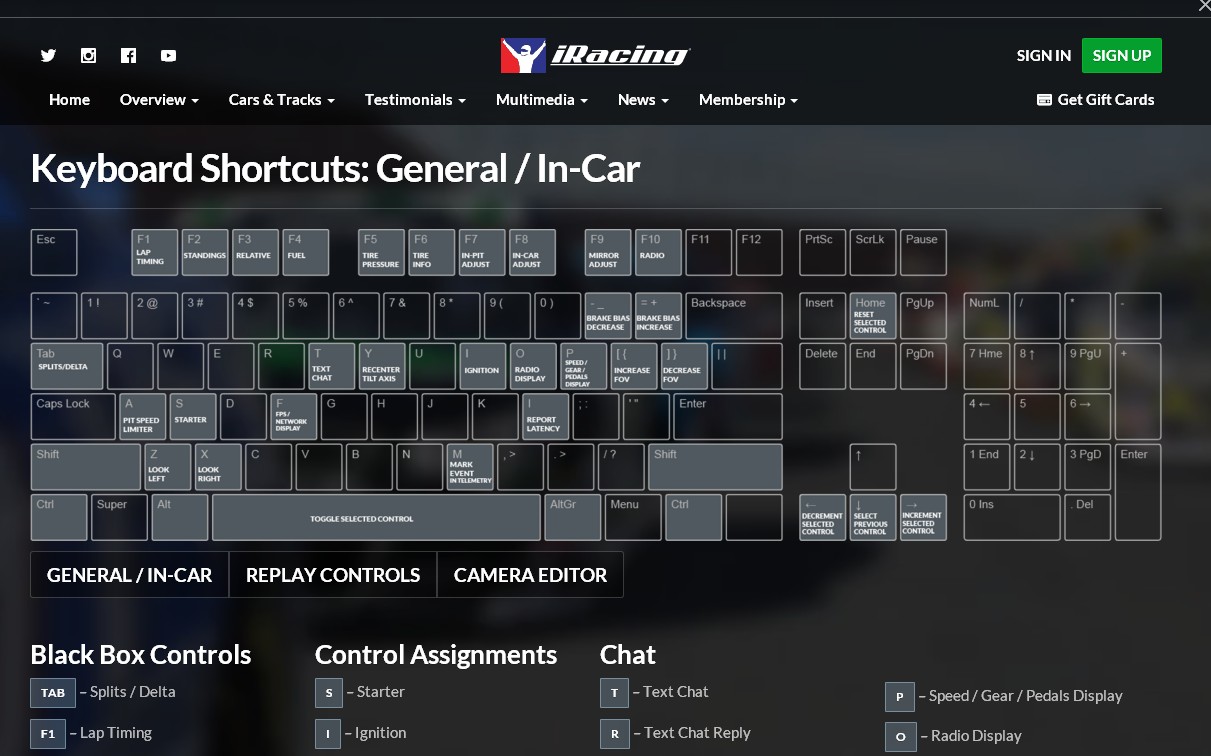
Task: Select the GENERAL / IN-CAR tab
Action: pyautogui.click(x=130, y=575)
